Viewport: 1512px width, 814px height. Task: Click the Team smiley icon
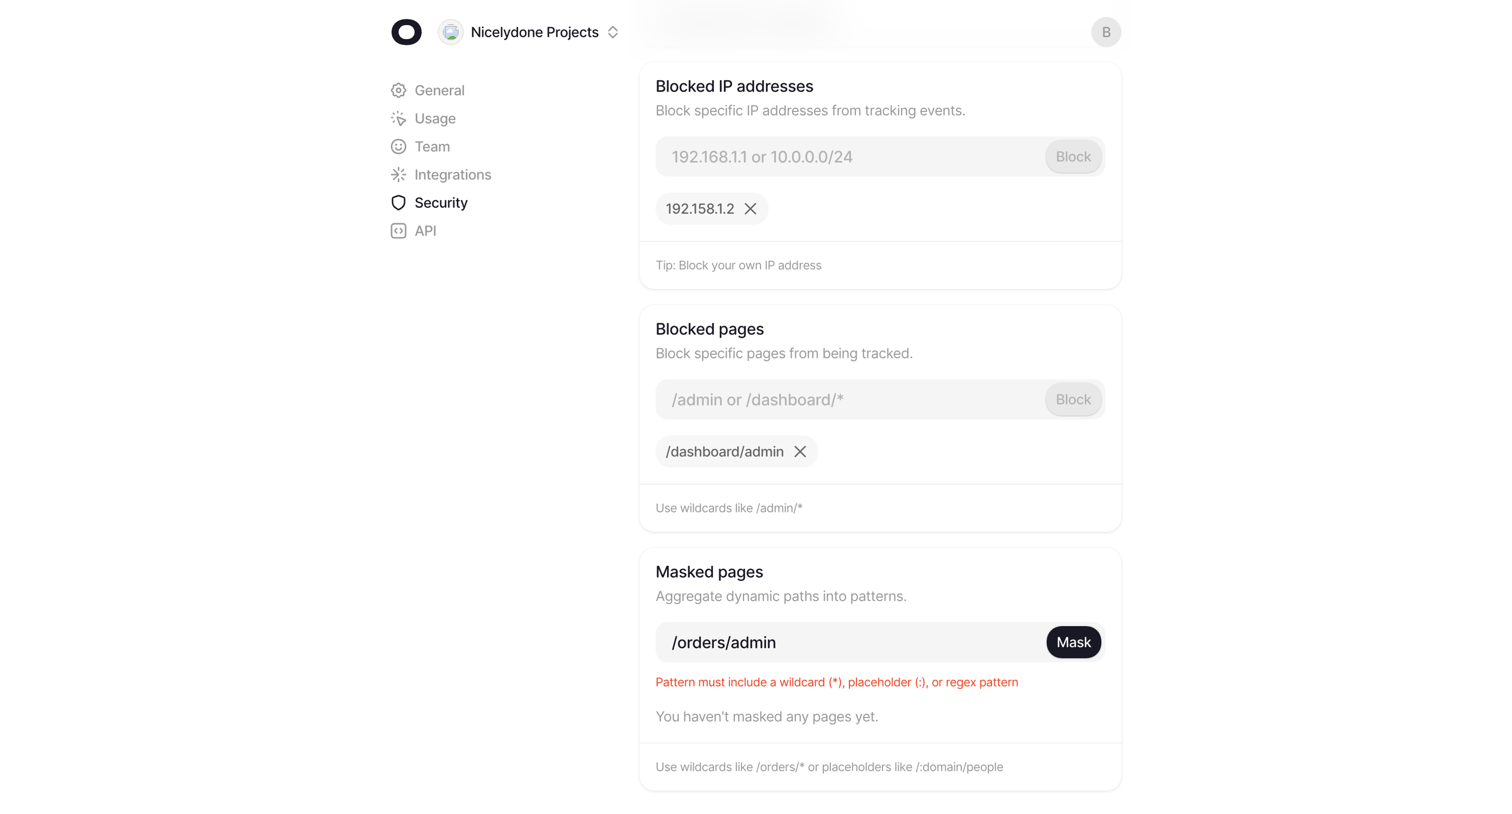[x=398, y=146]
